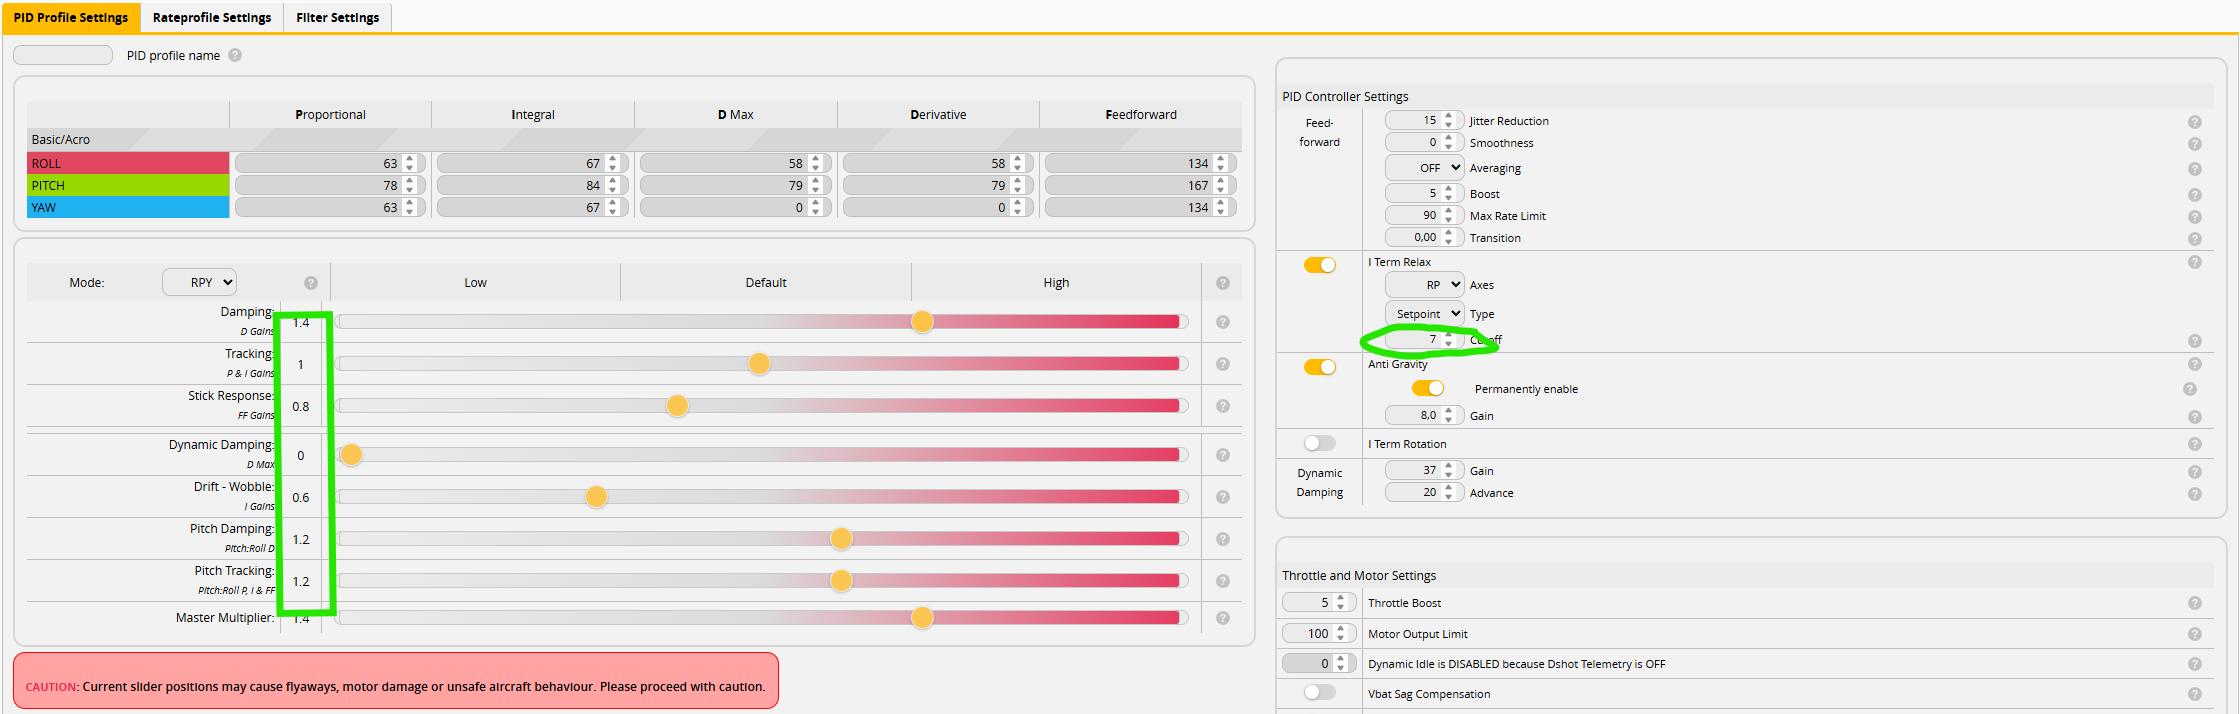This screenshot has height=714, width=2240.
Task: Click help icon for Anti Gravity Gain
Action: [2194, 417]
